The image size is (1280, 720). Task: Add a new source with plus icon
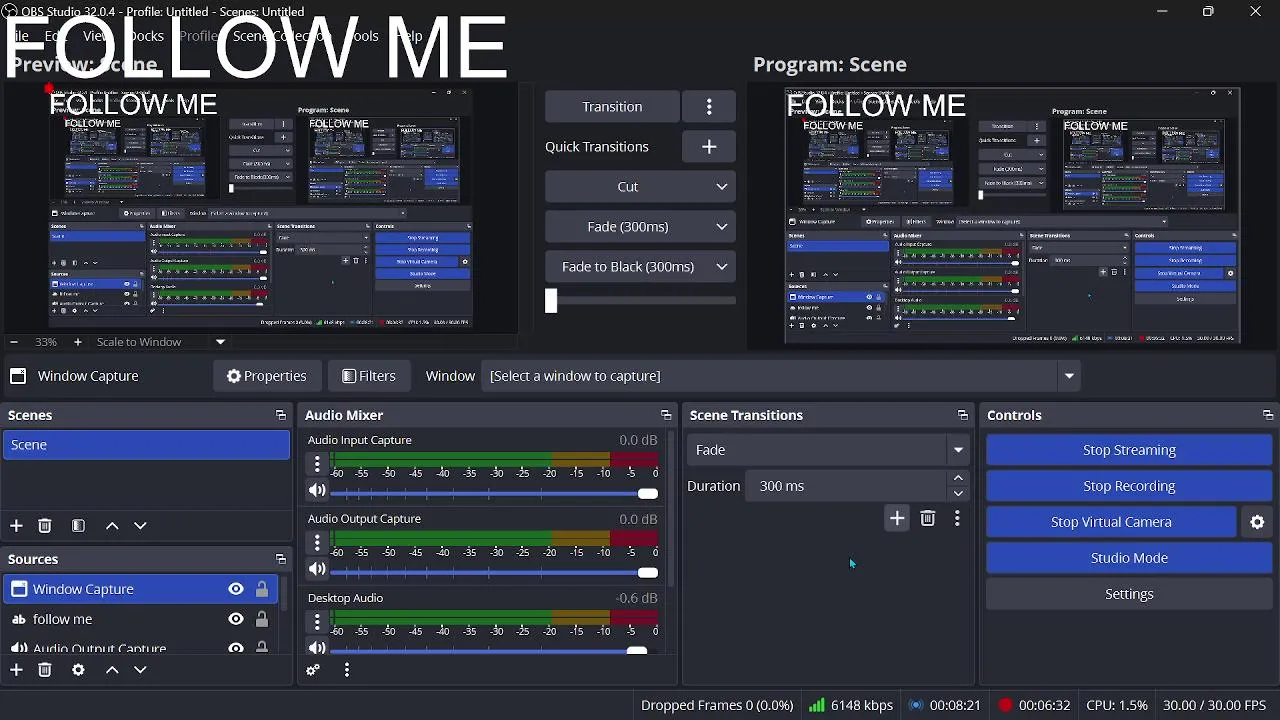16,670
